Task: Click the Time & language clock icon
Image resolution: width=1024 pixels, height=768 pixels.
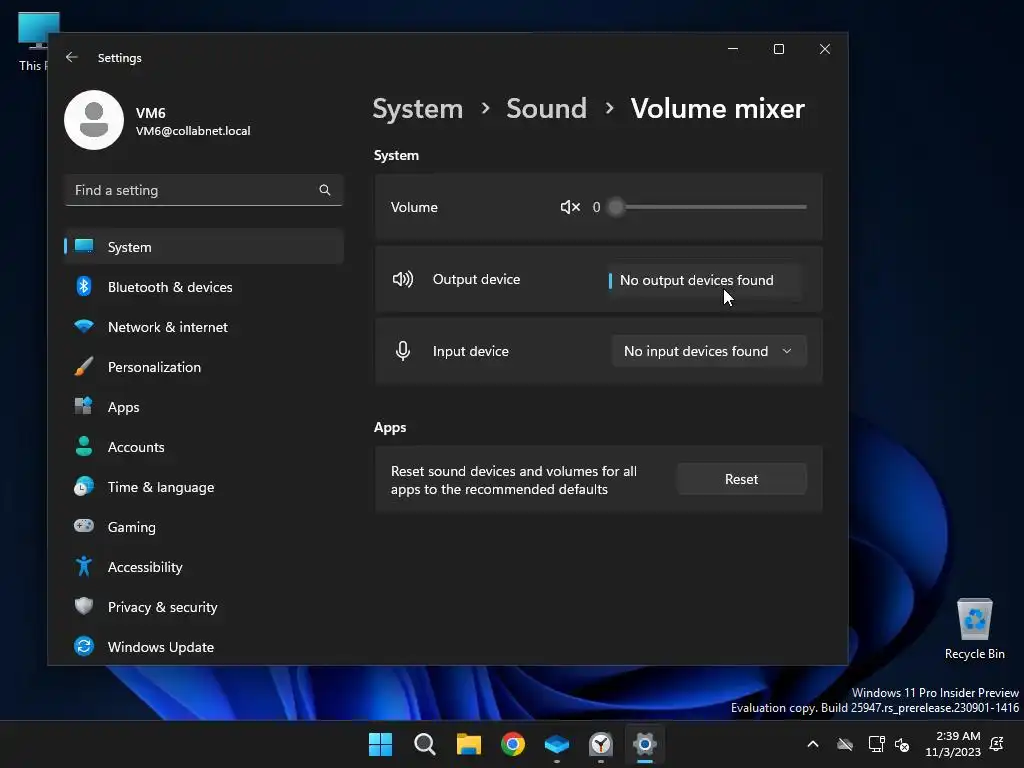Action: click(x=84, y=487)
